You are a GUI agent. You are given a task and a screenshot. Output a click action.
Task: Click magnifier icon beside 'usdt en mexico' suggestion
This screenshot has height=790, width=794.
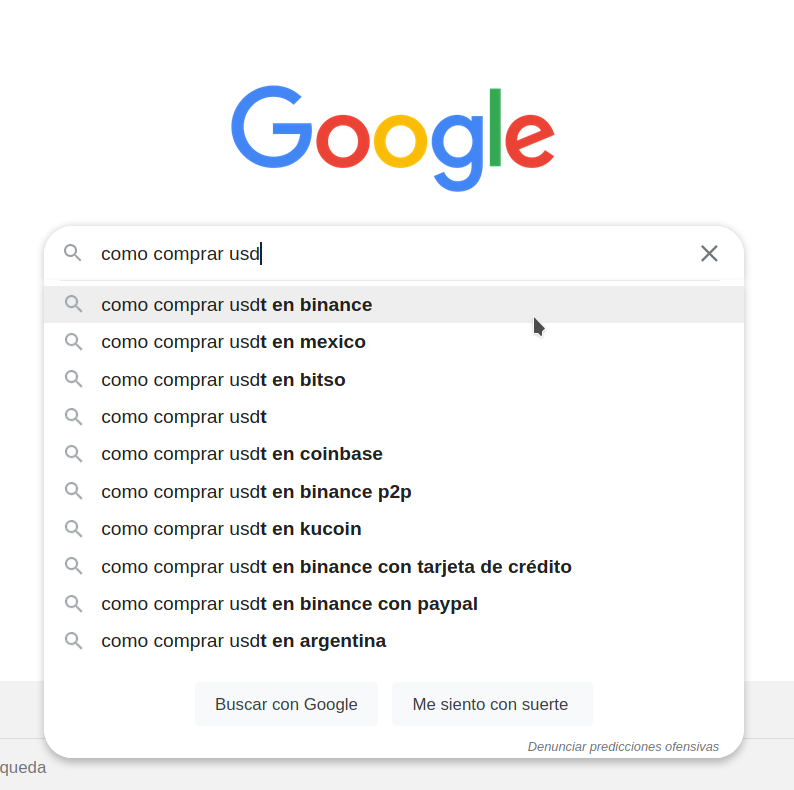point(73,341)
